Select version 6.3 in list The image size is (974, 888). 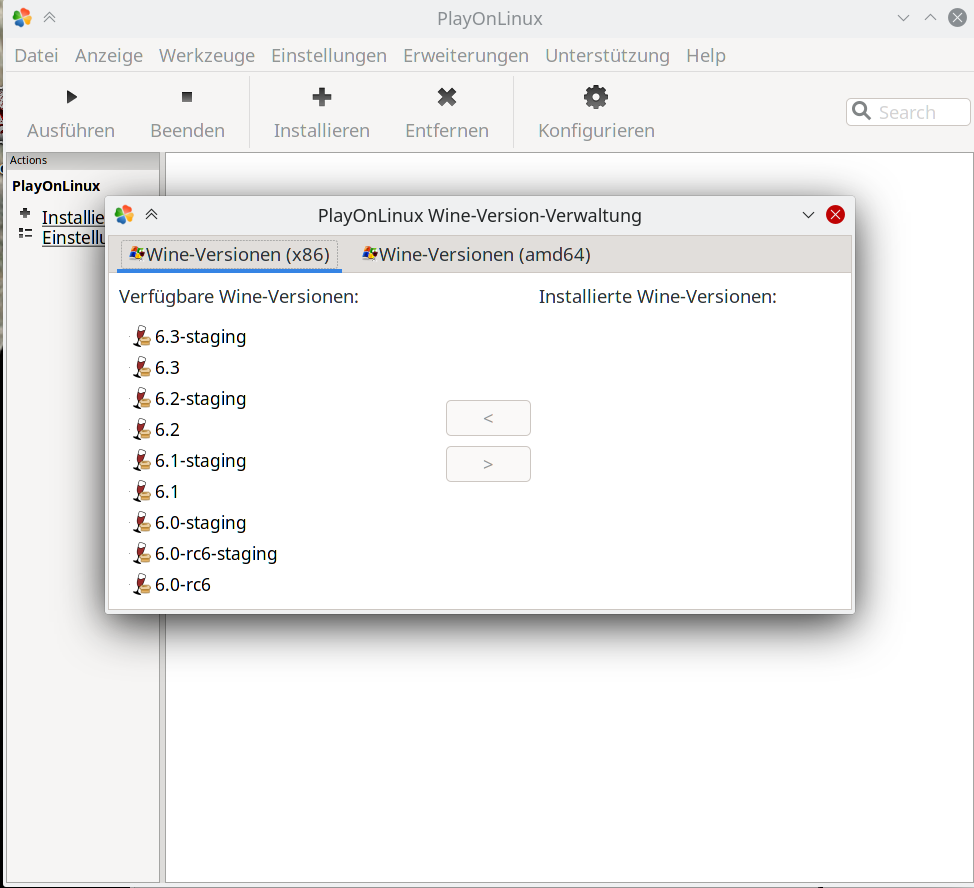(x=167, y=368)
